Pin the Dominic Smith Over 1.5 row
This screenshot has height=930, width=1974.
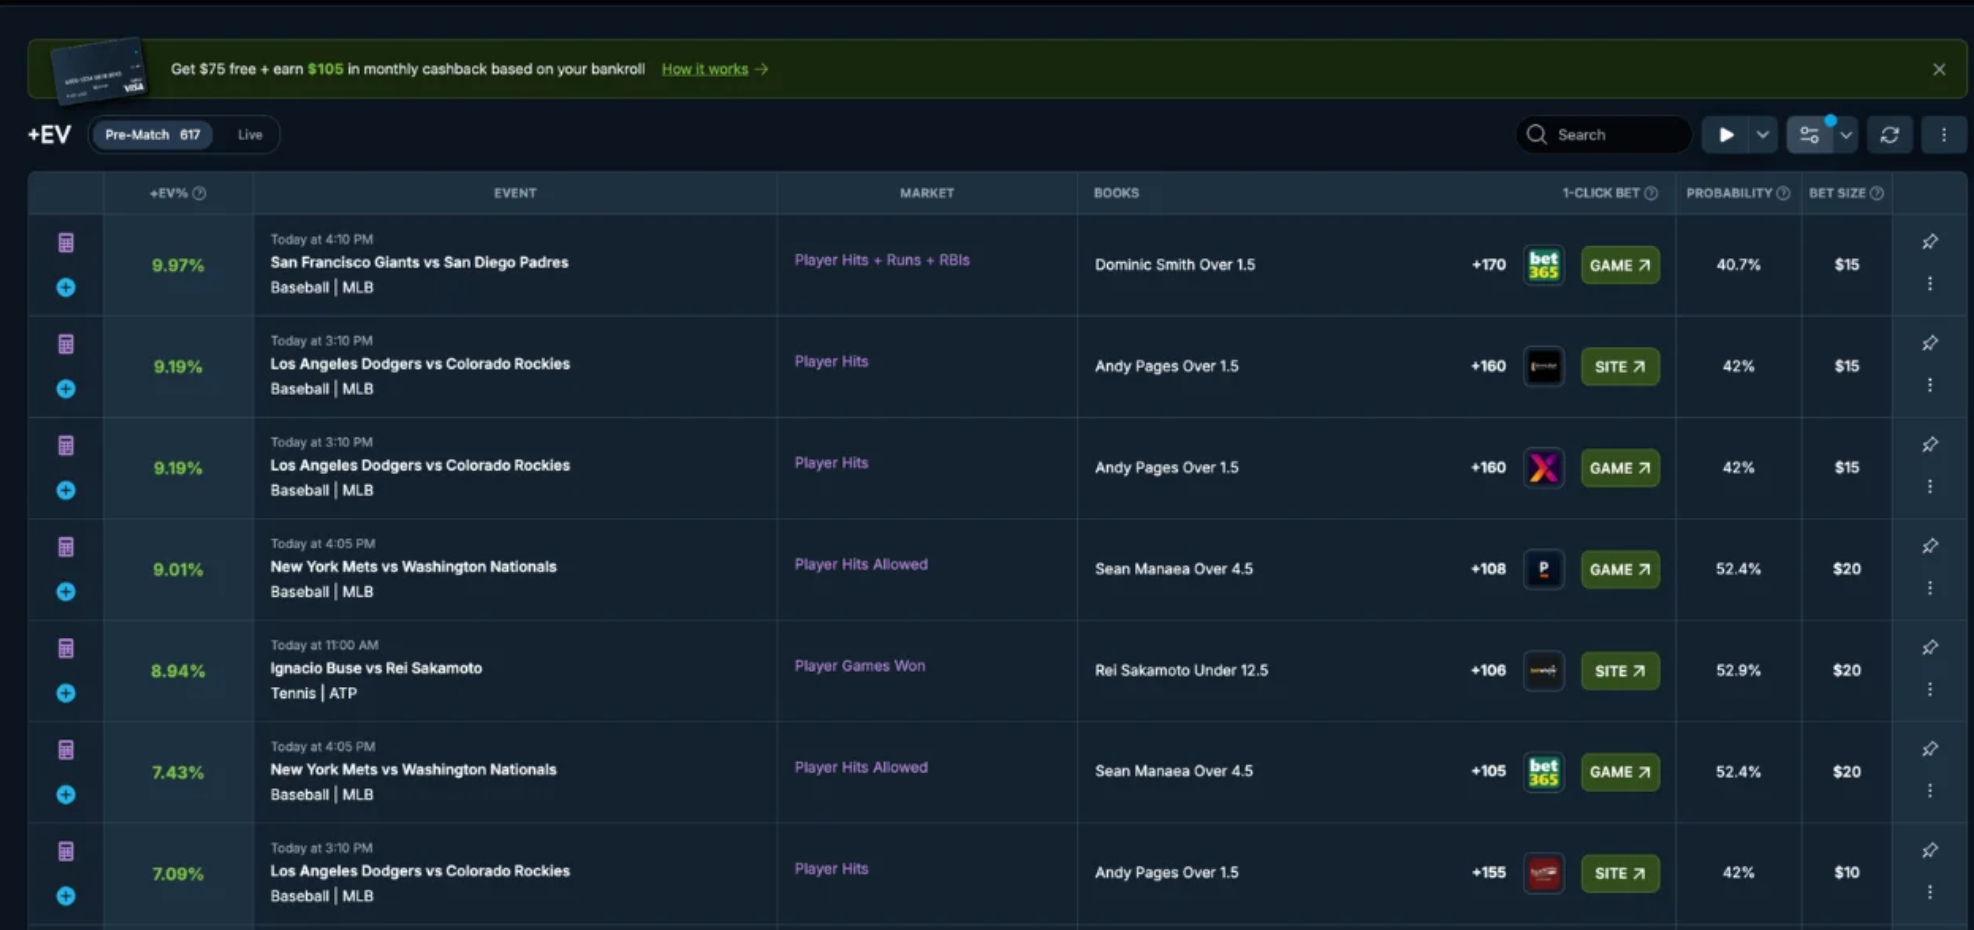1930,242
